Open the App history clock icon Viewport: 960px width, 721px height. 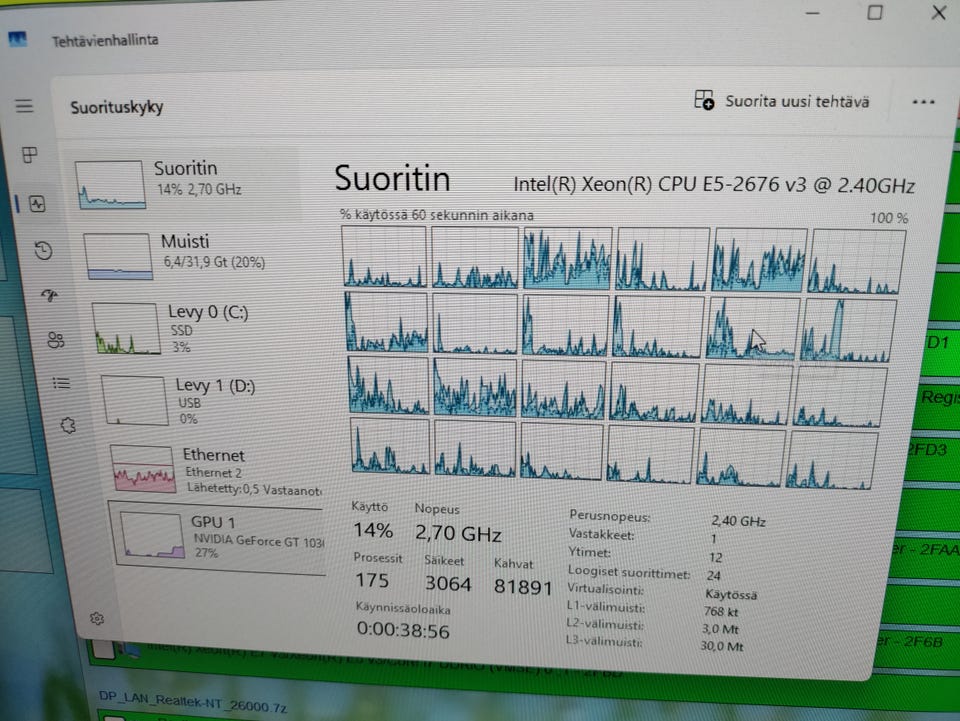pyautogui.click(x=43, y=250)
